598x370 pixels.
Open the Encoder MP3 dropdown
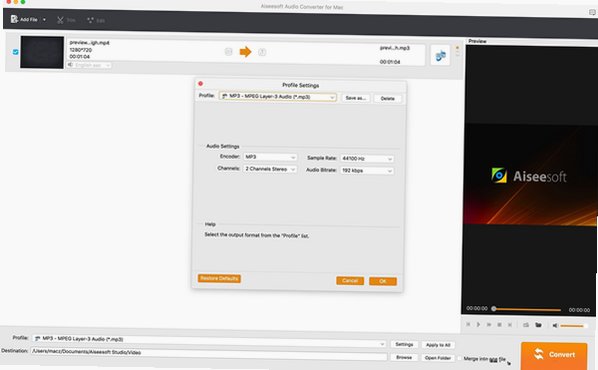click(x=270, y=157)
